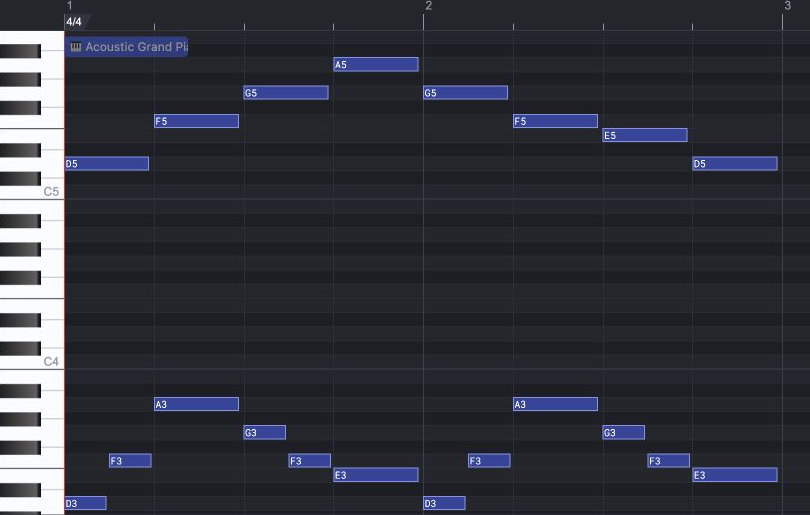Select the A3 note in bar 1
Screen dimensions: 810x515
click(x=196, y=404)
